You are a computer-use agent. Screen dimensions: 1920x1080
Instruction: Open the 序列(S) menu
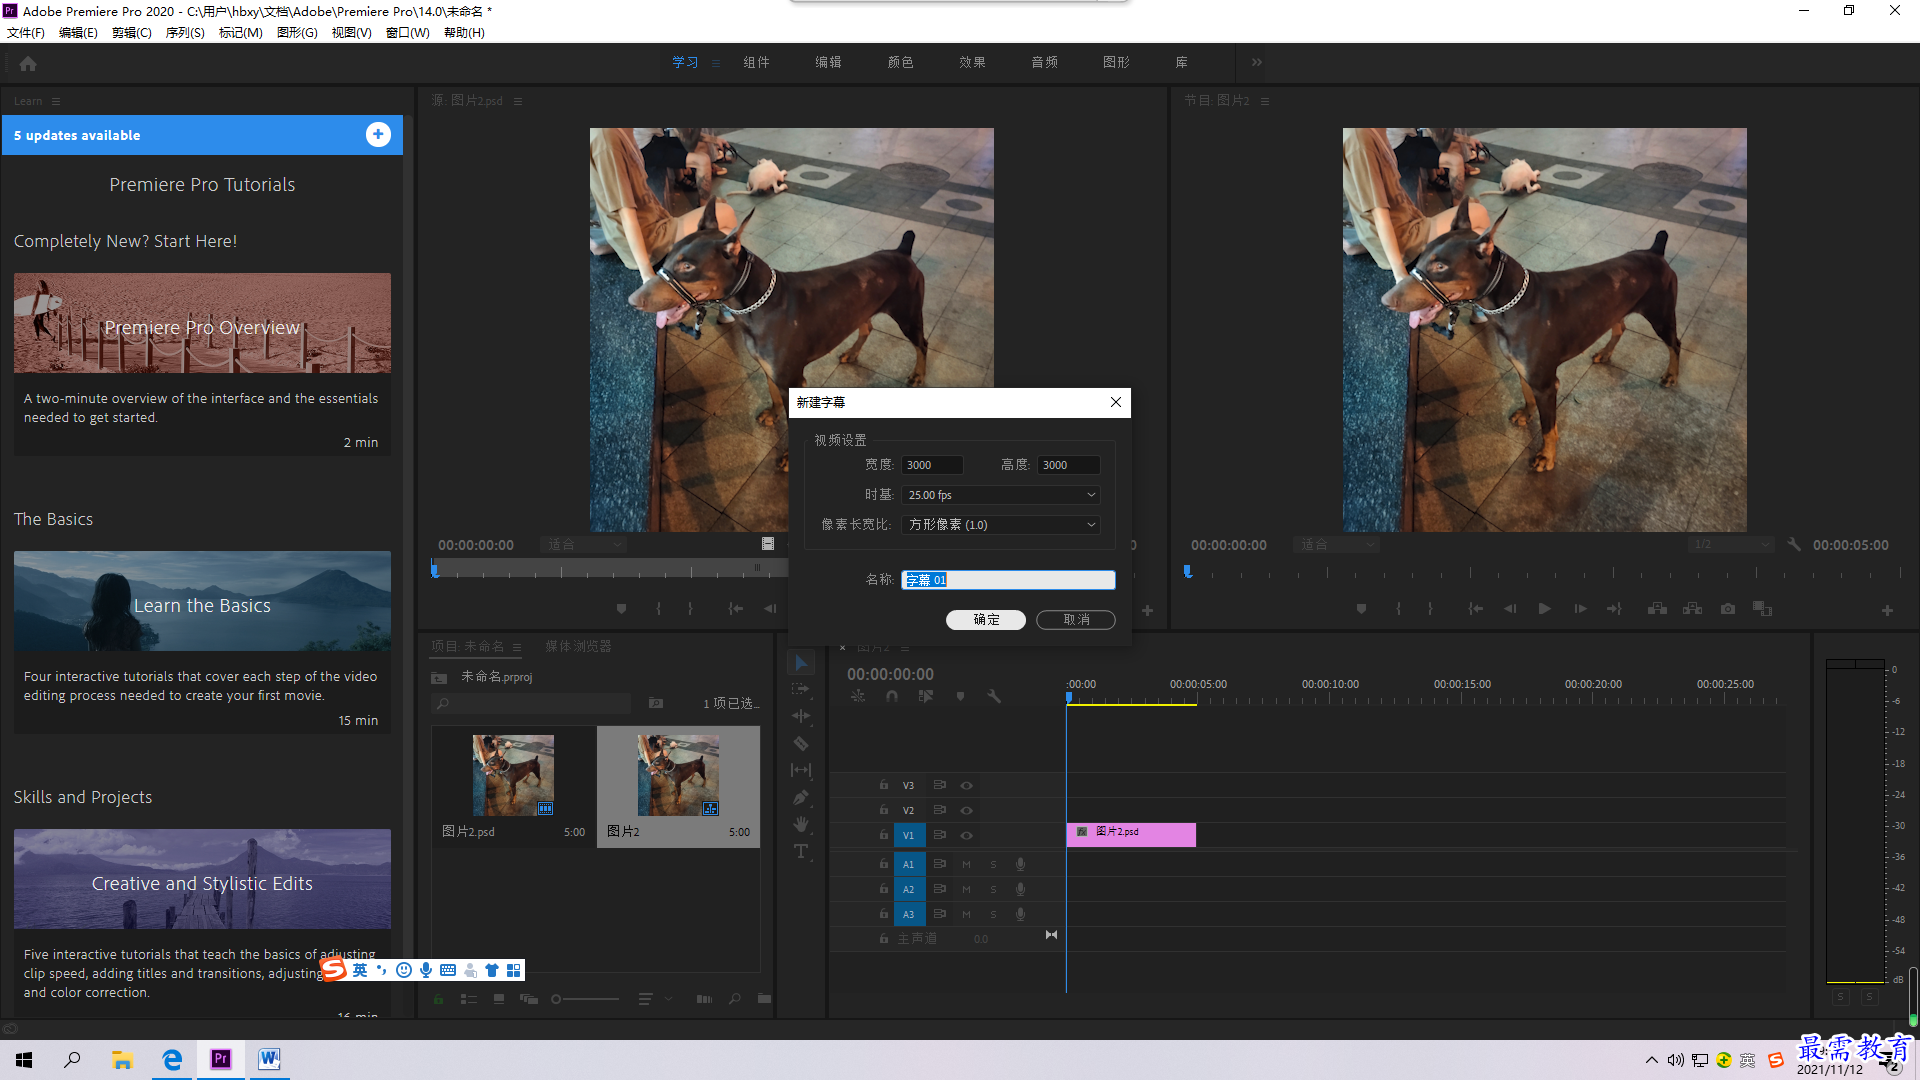pyautogui.click(x=185, y=33)
